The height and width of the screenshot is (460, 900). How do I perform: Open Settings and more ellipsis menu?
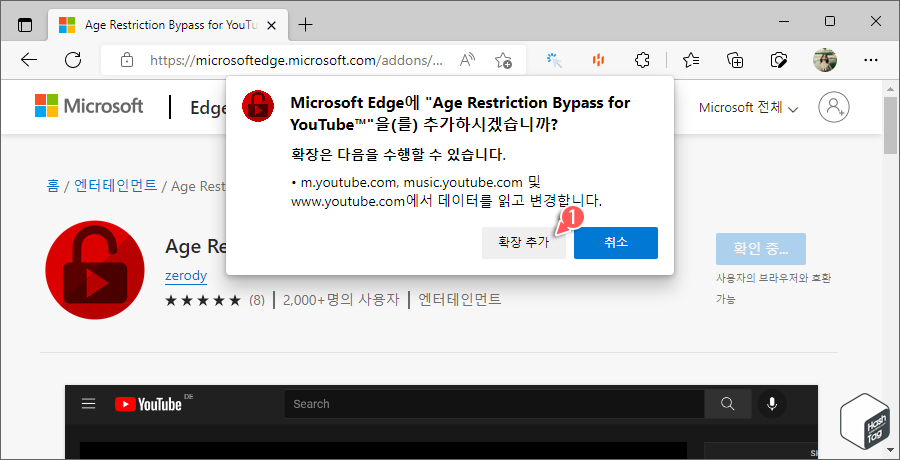click(x=871, y=60)
